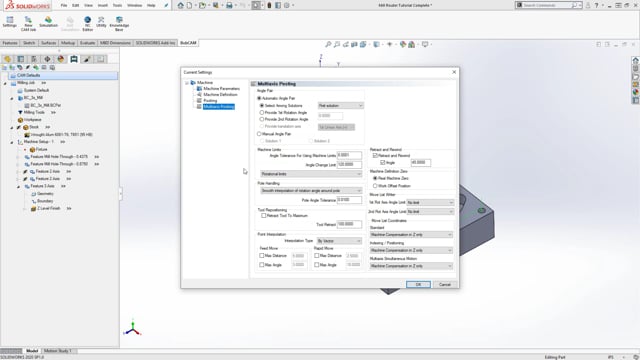This screenshot has height=360, width=640.
Task: Create a New CAM Job
Action: click(x=28, y=24)
